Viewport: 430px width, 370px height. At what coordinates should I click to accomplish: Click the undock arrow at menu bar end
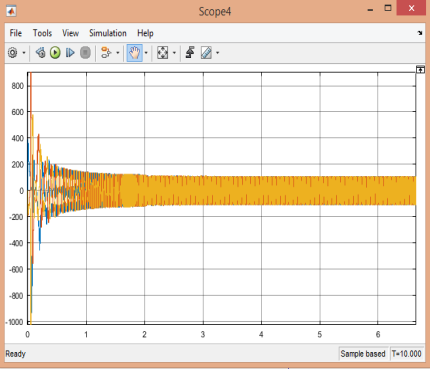point(420,33)
